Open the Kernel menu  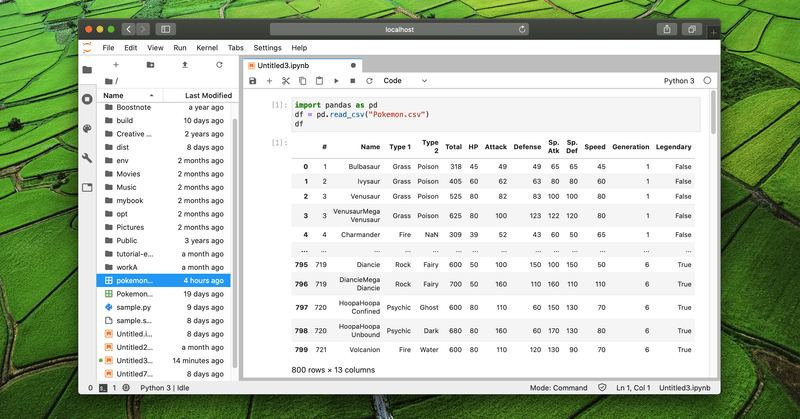pos(207,47)
